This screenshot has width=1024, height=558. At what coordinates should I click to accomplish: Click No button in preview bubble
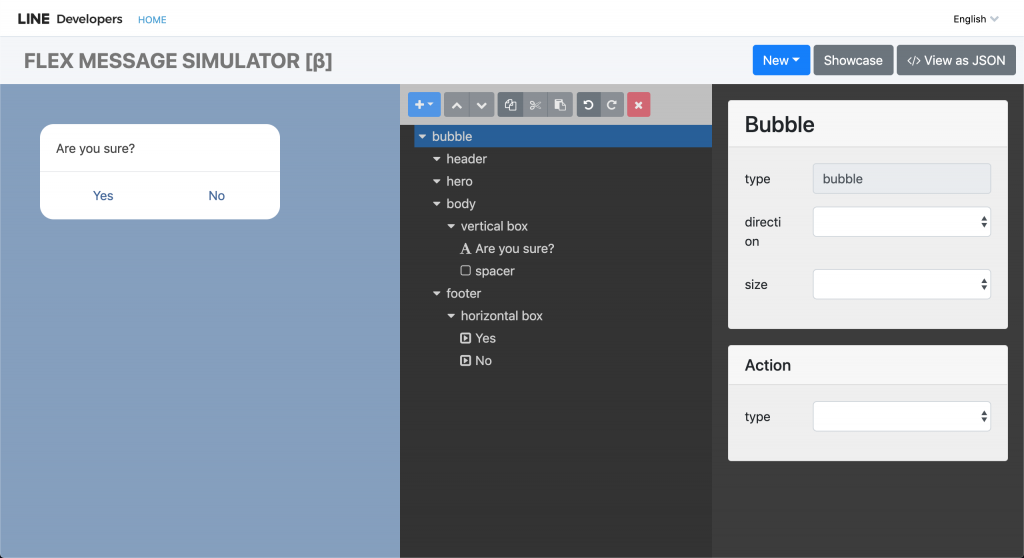tap(217, 195)
